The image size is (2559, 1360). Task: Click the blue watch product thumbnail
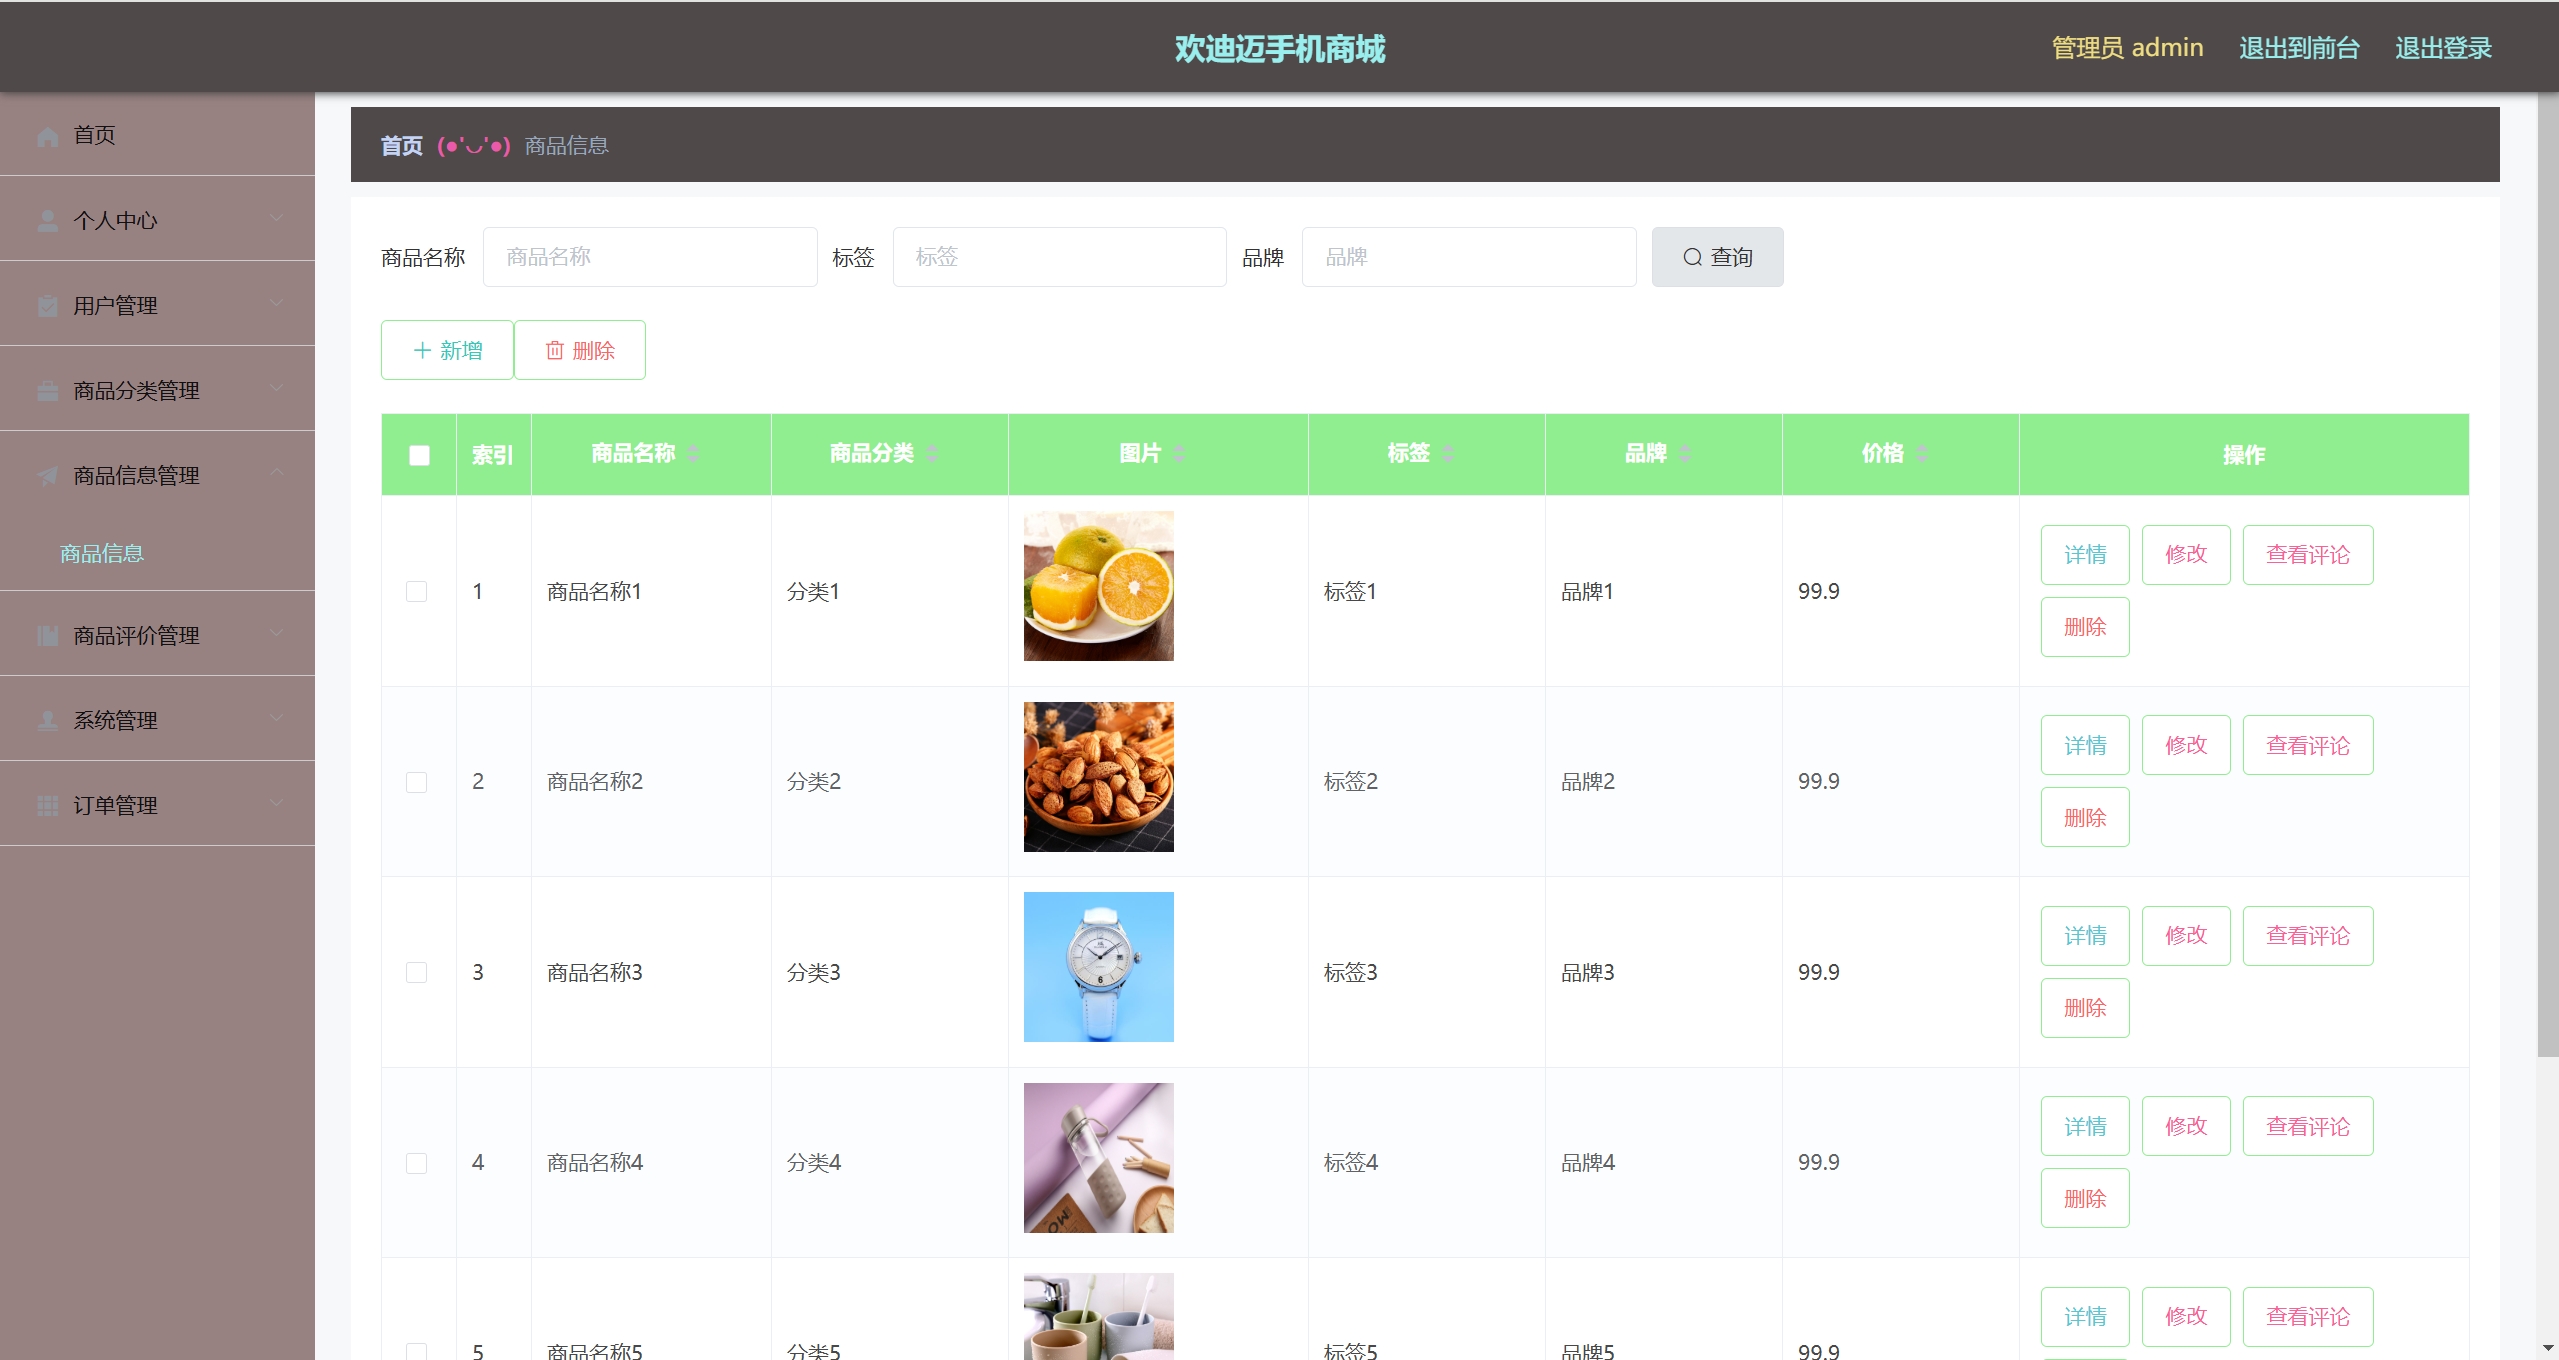click(1098, 967)
